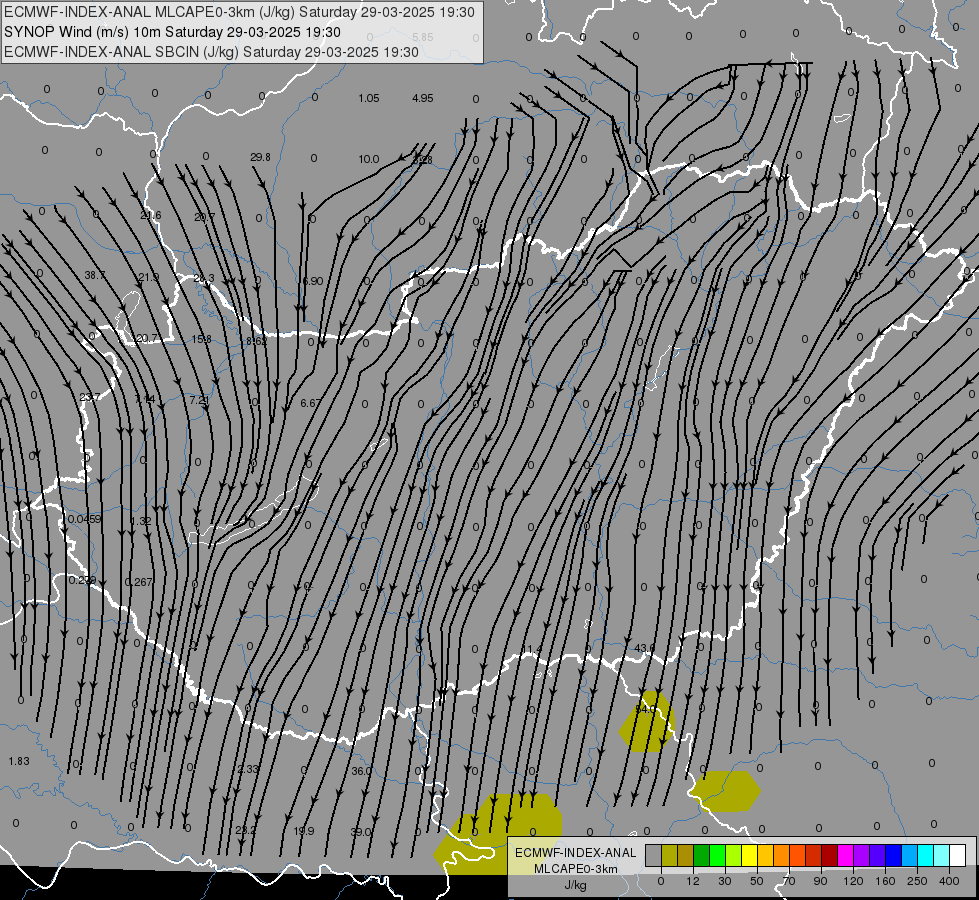Select the purple swatch right of 120
The height and width of the screenshot is (900, 979).
pos(862,855)
